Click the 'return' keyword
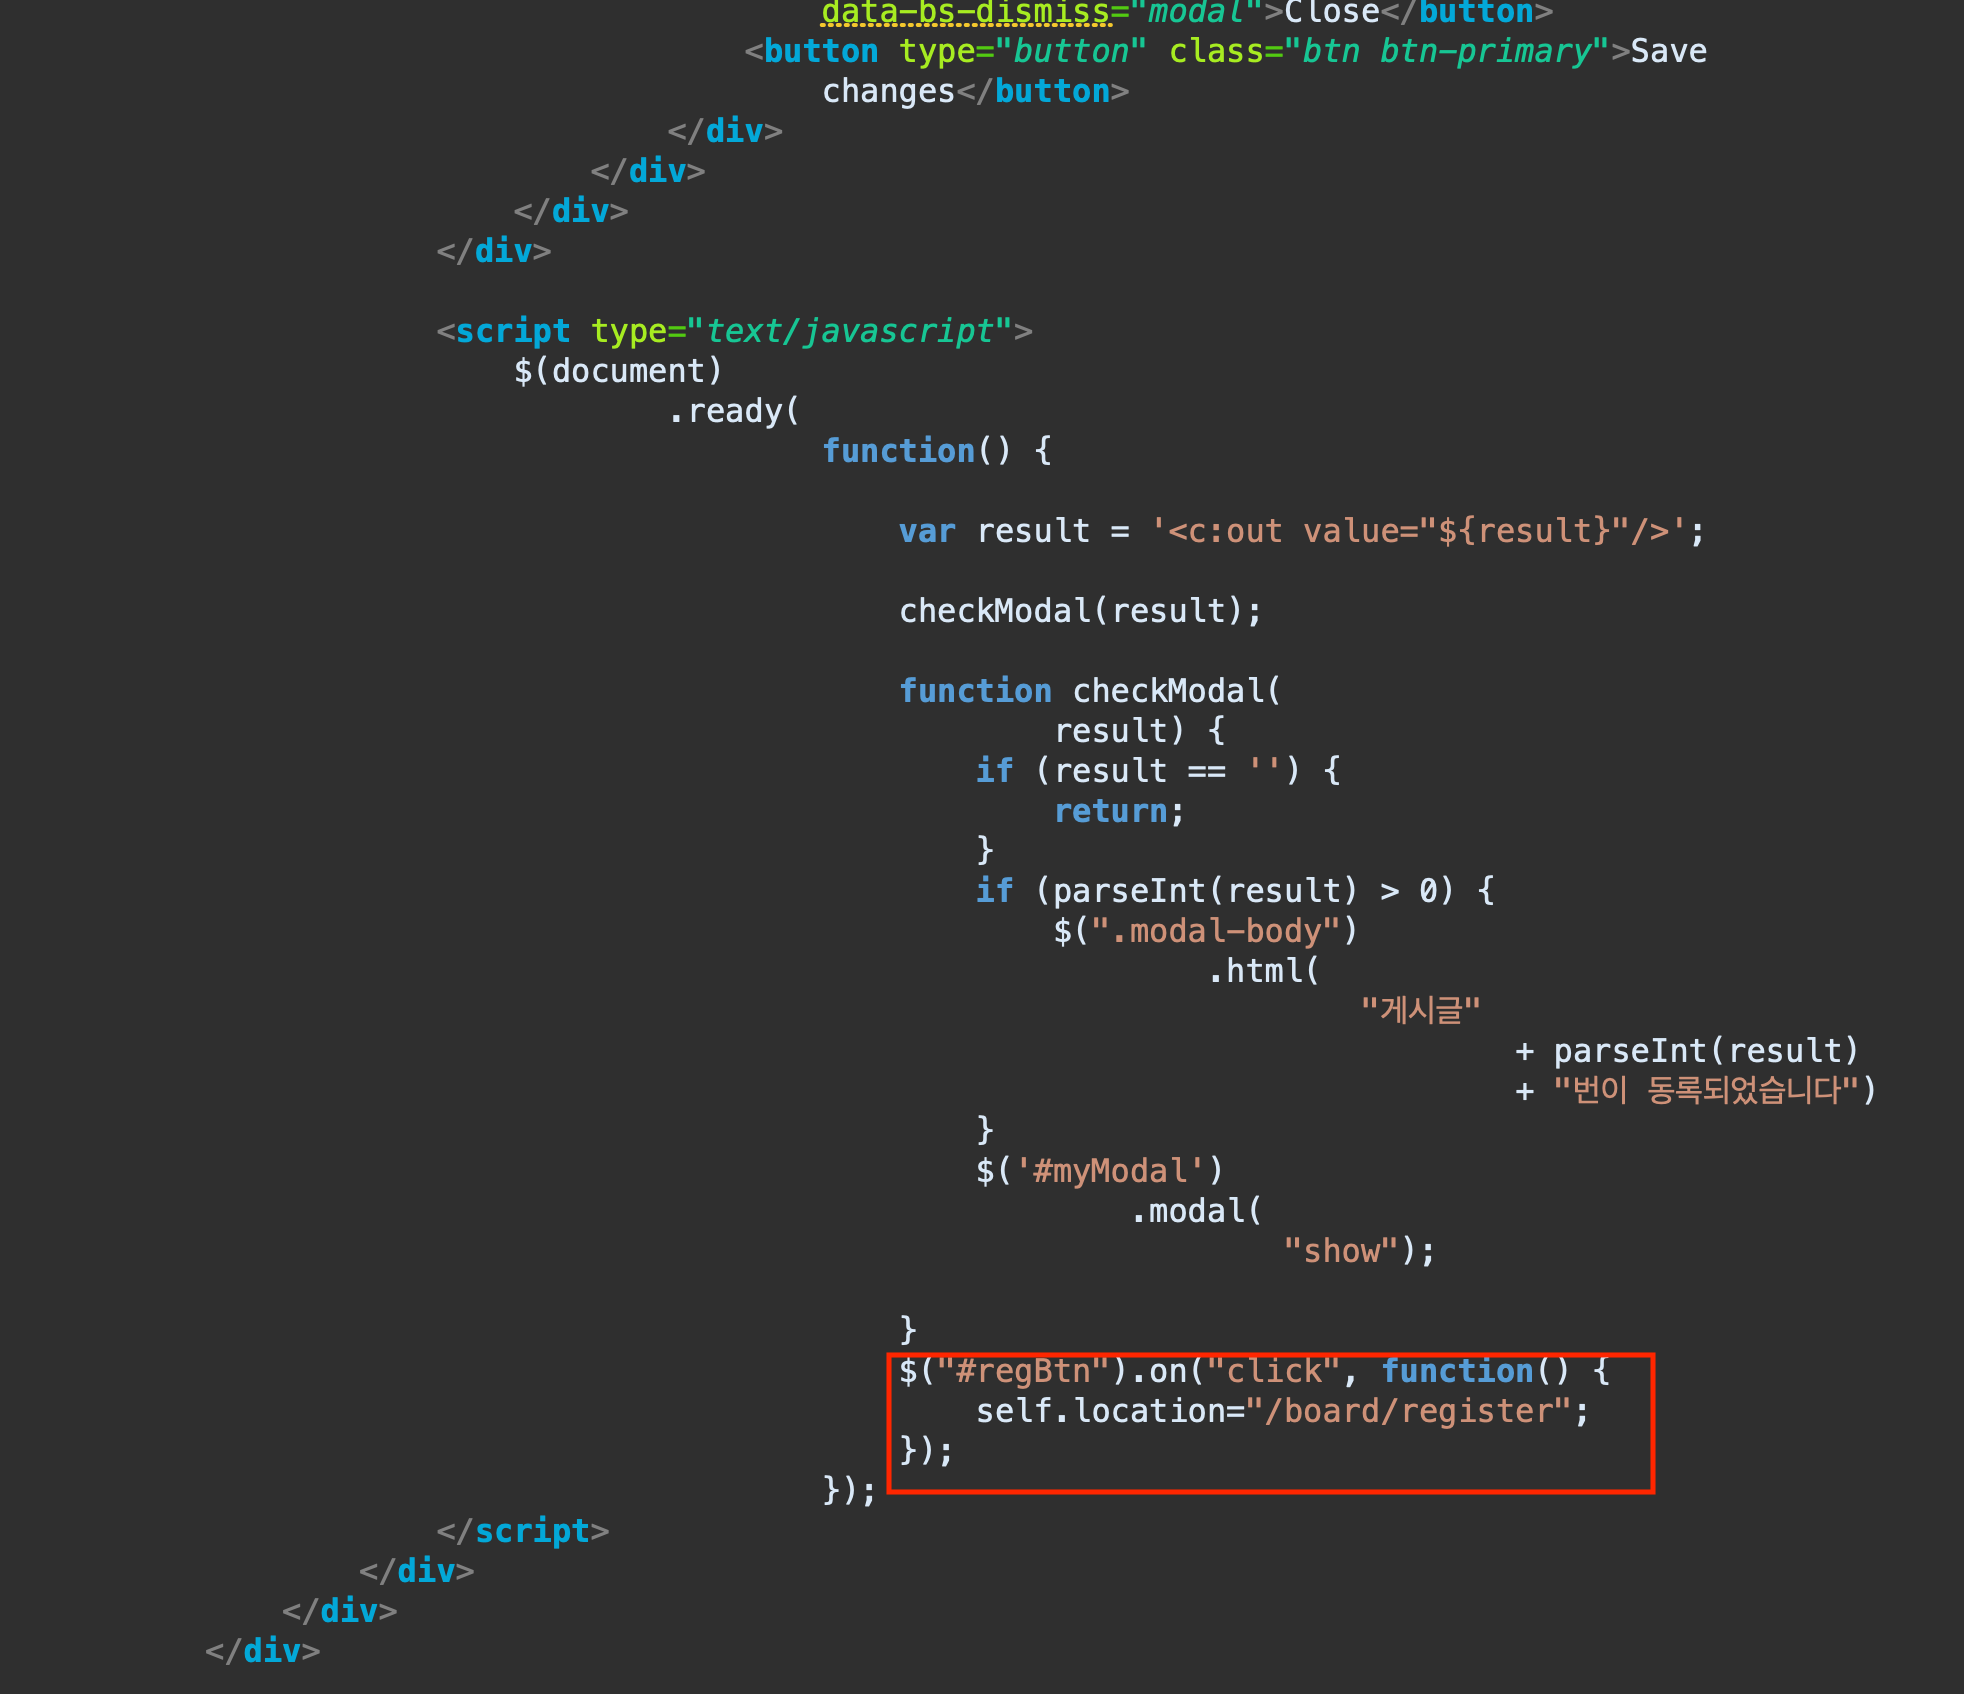 [1110, 811]
